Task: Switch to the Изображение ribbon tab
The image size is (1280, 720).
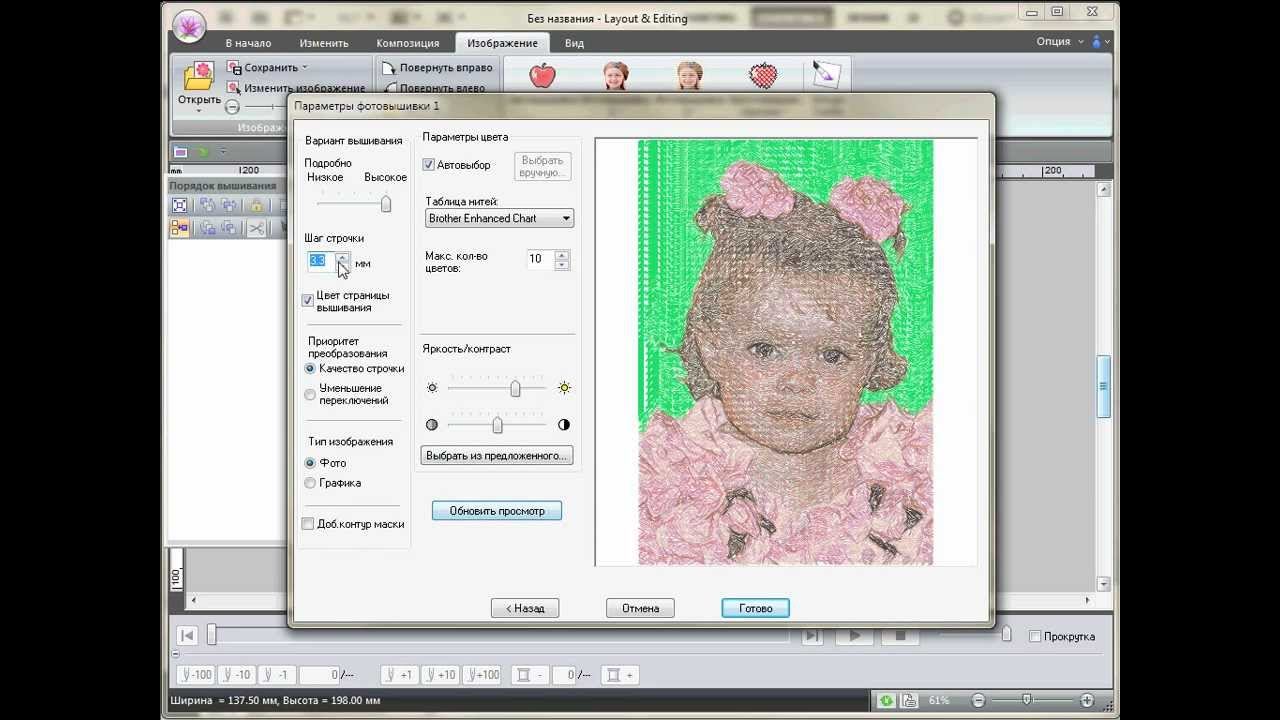Action: tap(502, 43)
